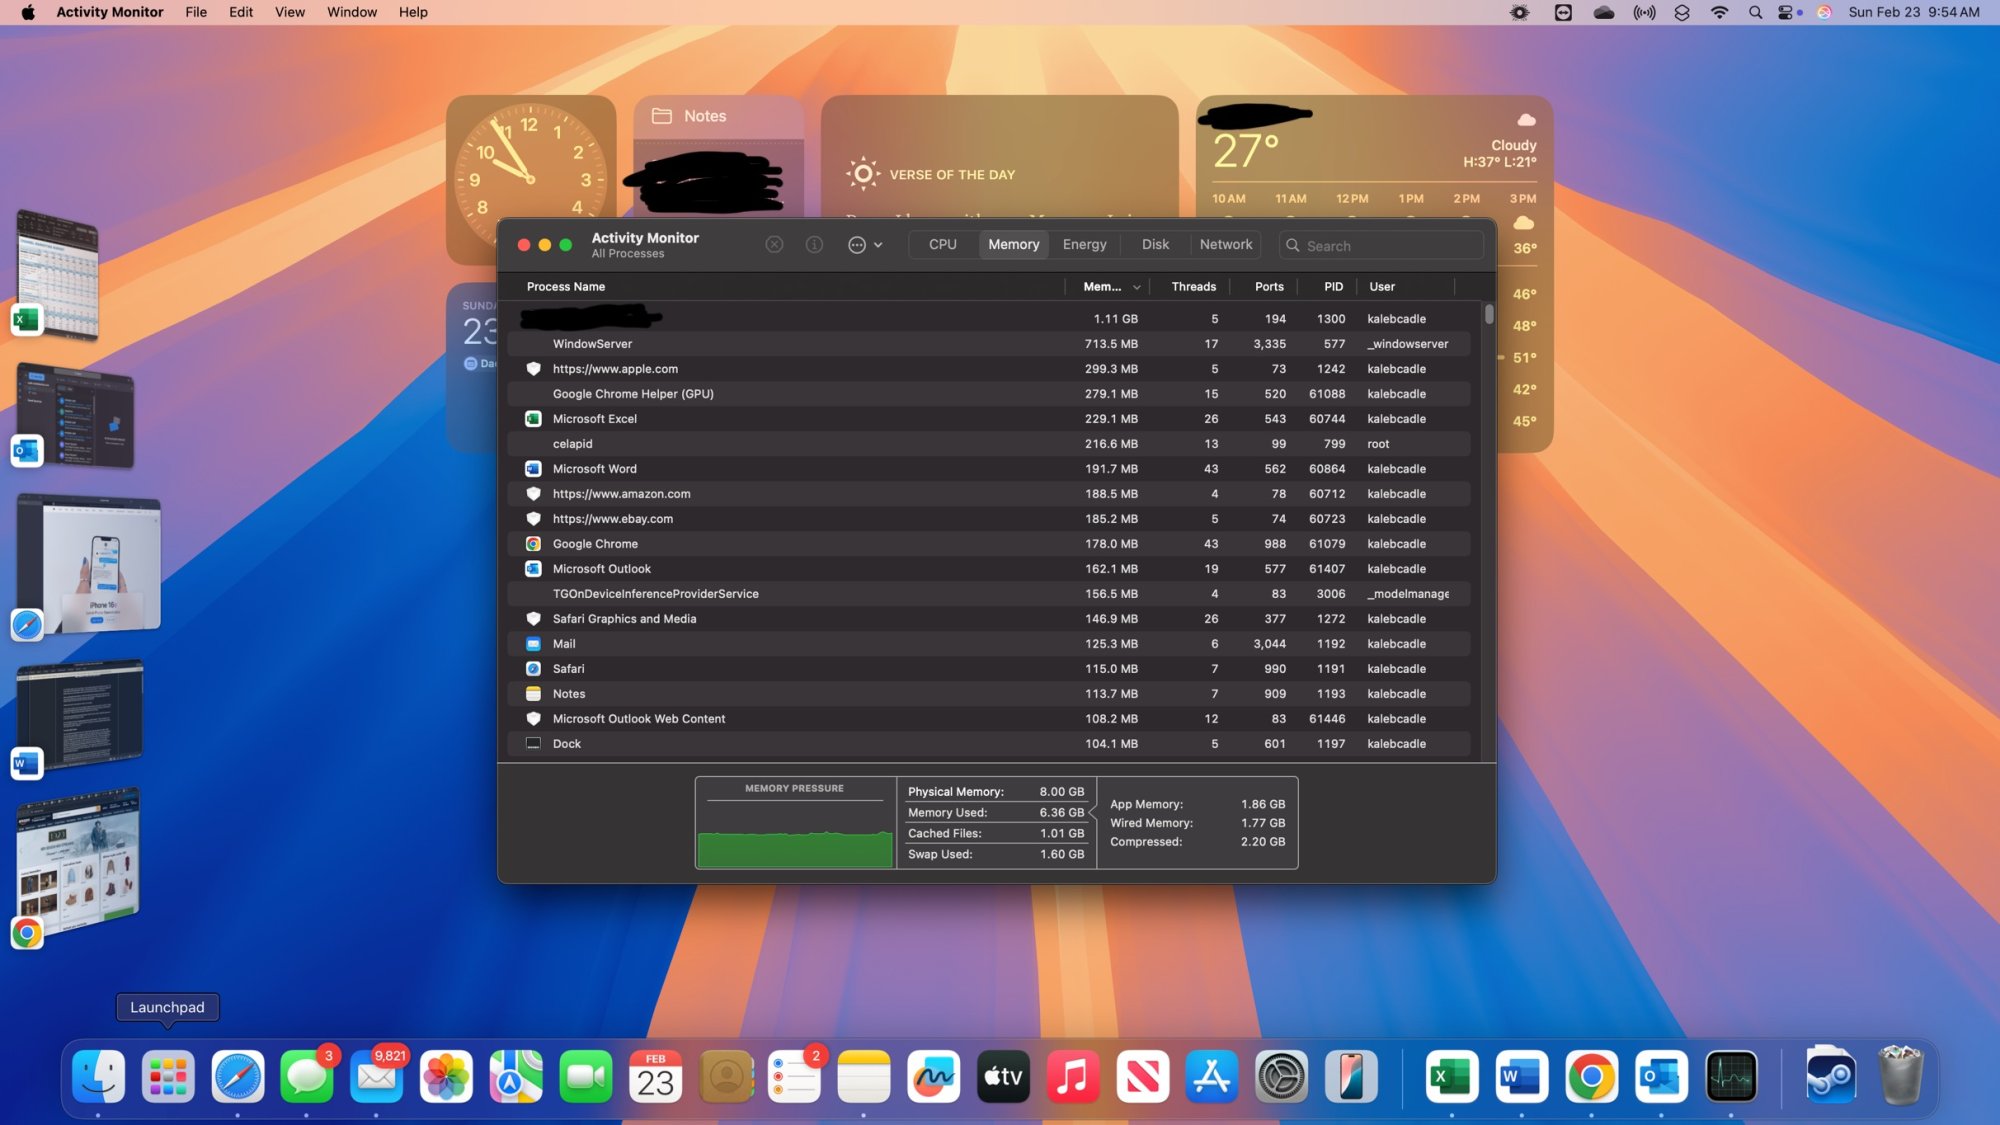This screenshot has width=2000, height=1125.
Task: Open Launchpad from the dock
Action: pyautogui.click(x=166, y=1077)
